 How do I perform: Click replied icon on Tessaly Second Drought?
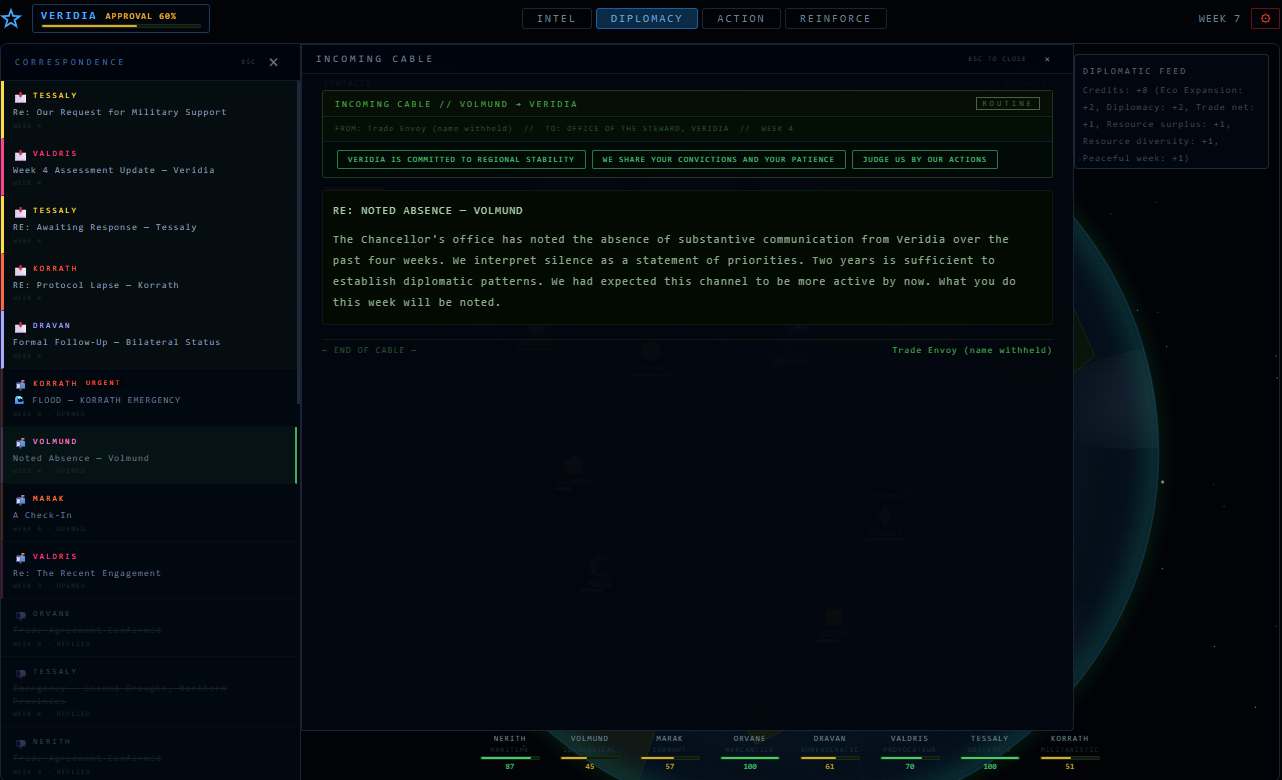tap(20, 673)
